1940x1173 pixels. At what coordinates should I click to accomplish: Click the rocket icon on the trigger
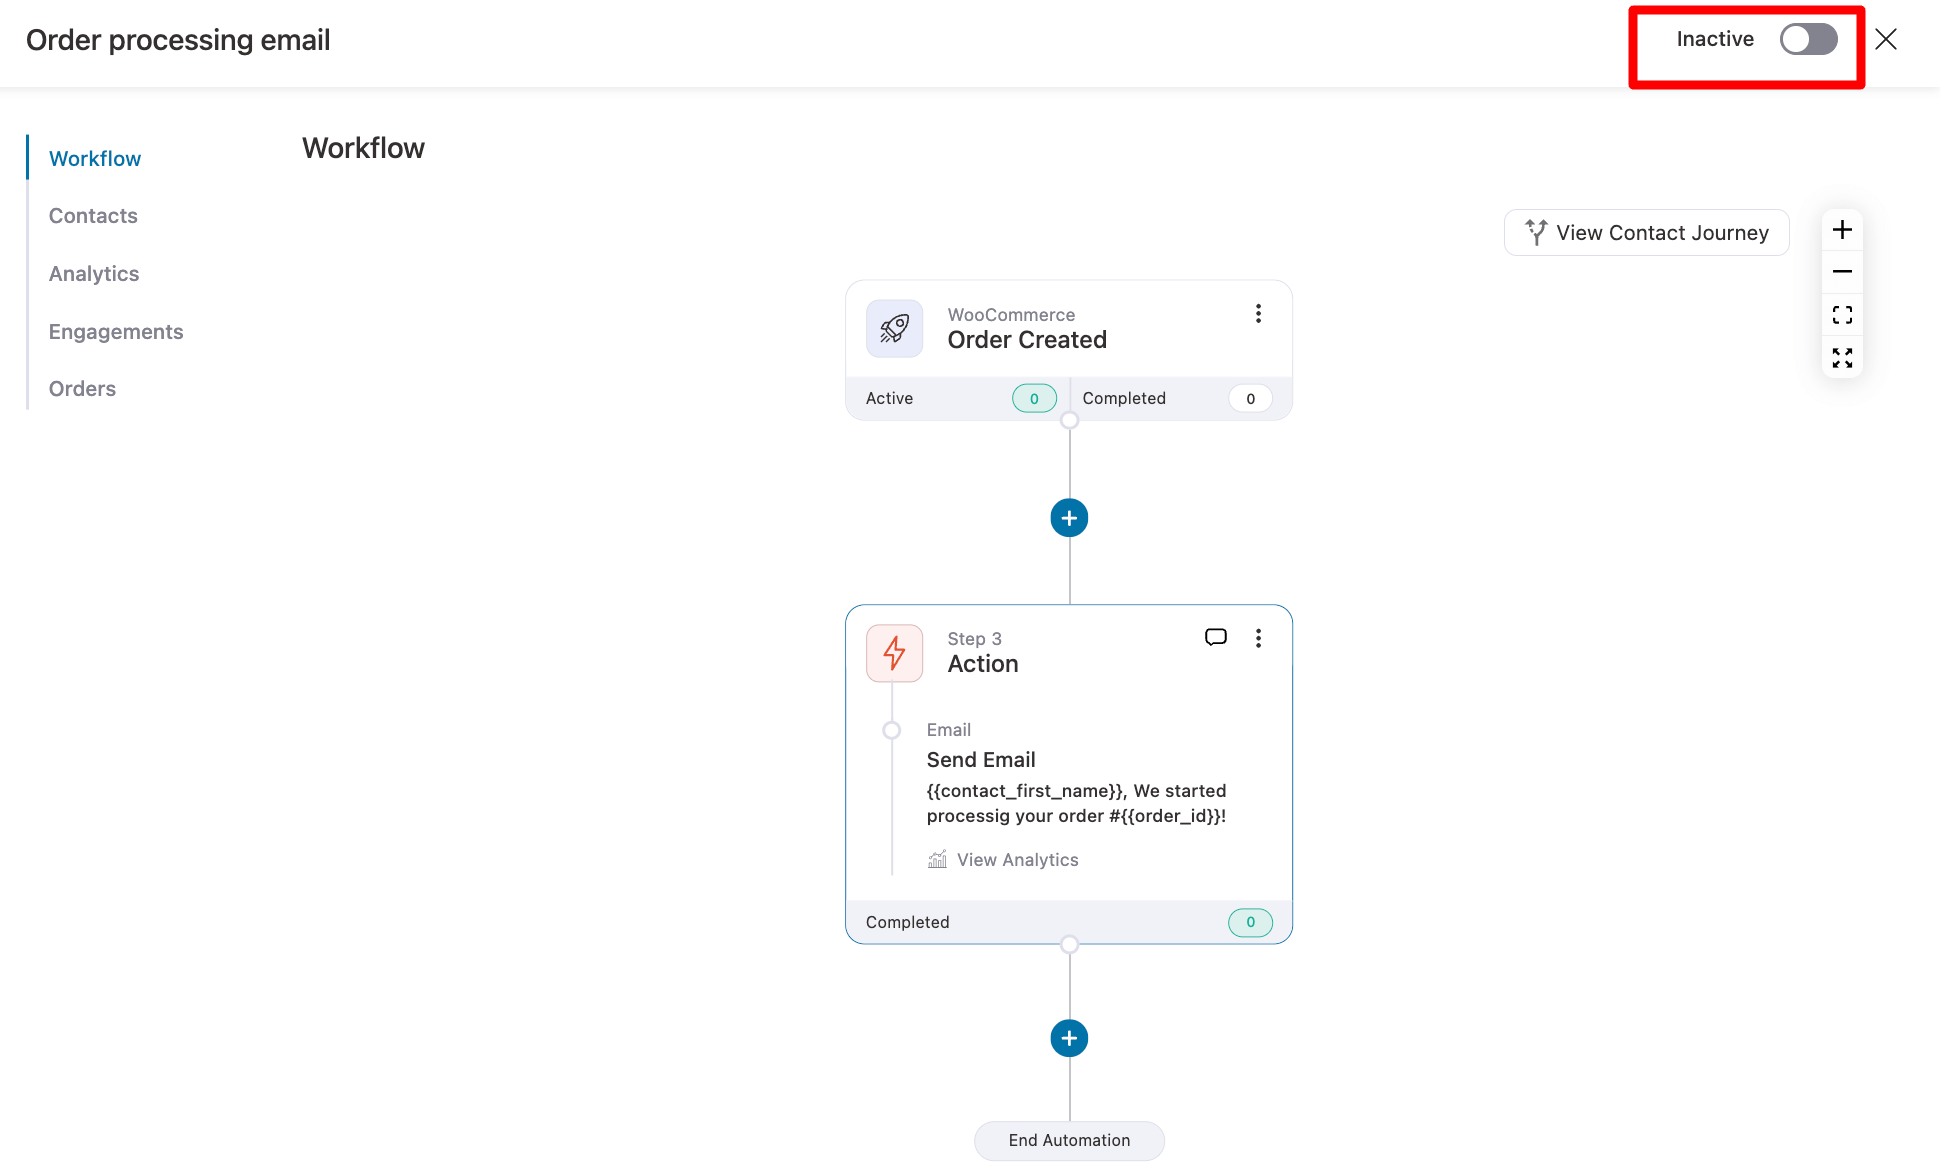(x=894, y=328)
